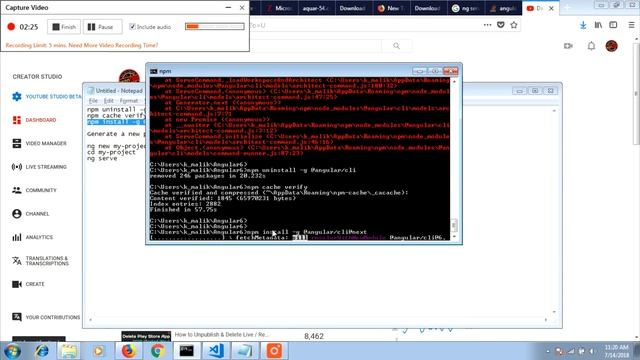Click npm console scrollbar down arrow

pyautogui.click(x=454, y=237)
